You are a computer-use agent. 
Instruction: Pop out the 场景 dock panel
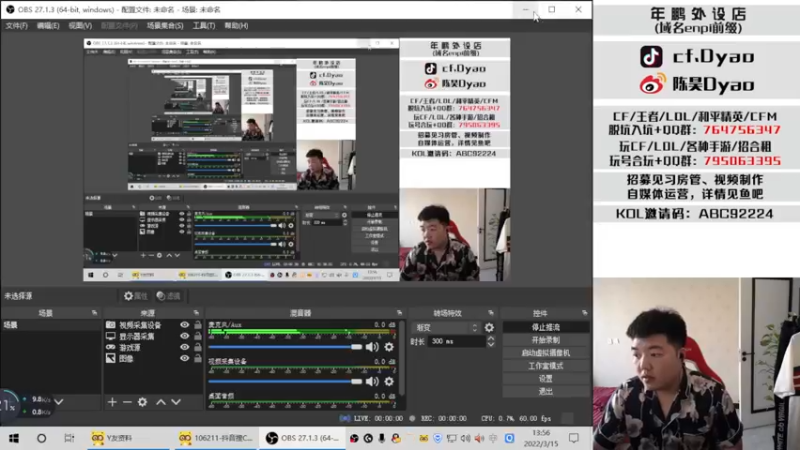pos(94,313)
